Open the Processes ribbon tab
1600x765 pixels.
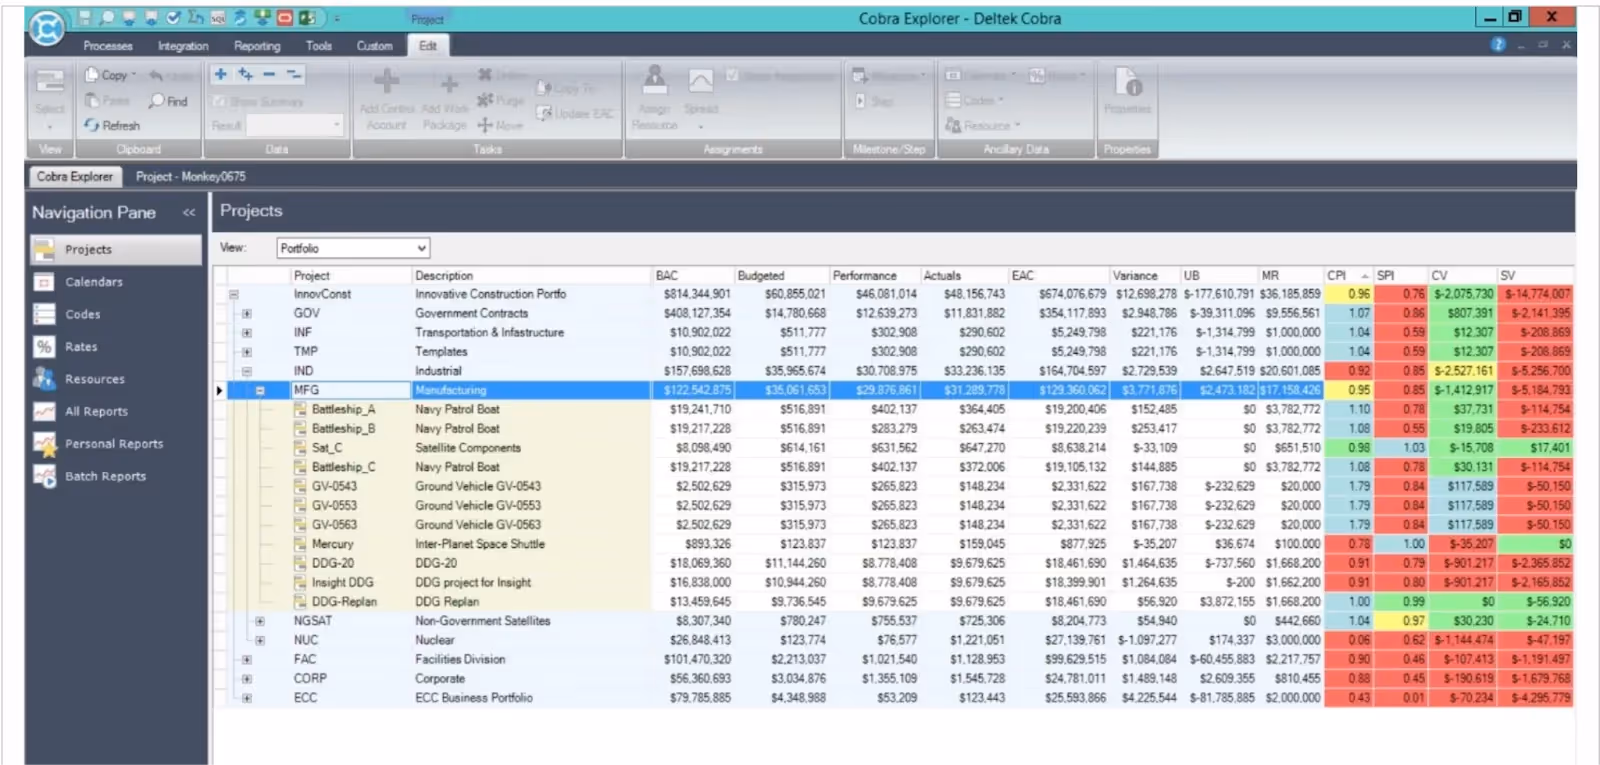[x=108, y=46]
